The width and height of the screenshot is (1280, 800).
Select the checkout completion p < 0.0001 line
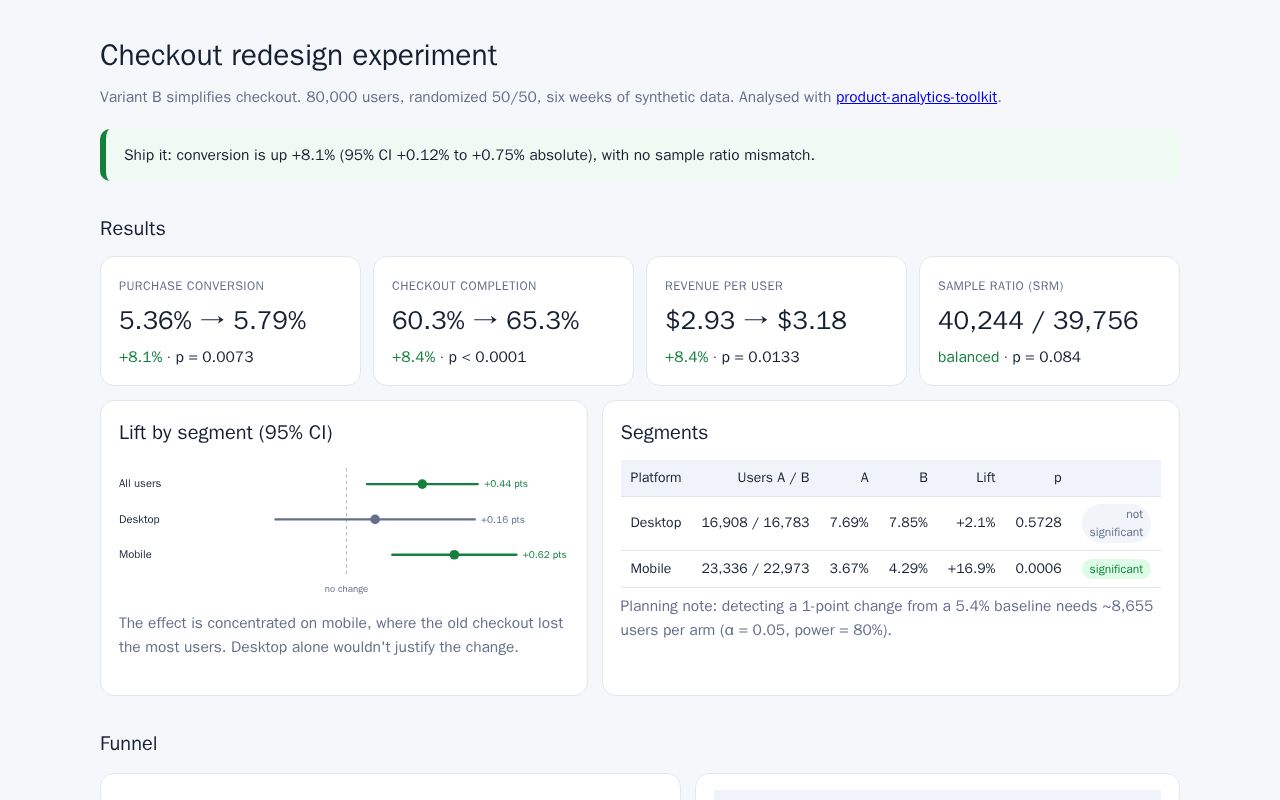(459, 357)
